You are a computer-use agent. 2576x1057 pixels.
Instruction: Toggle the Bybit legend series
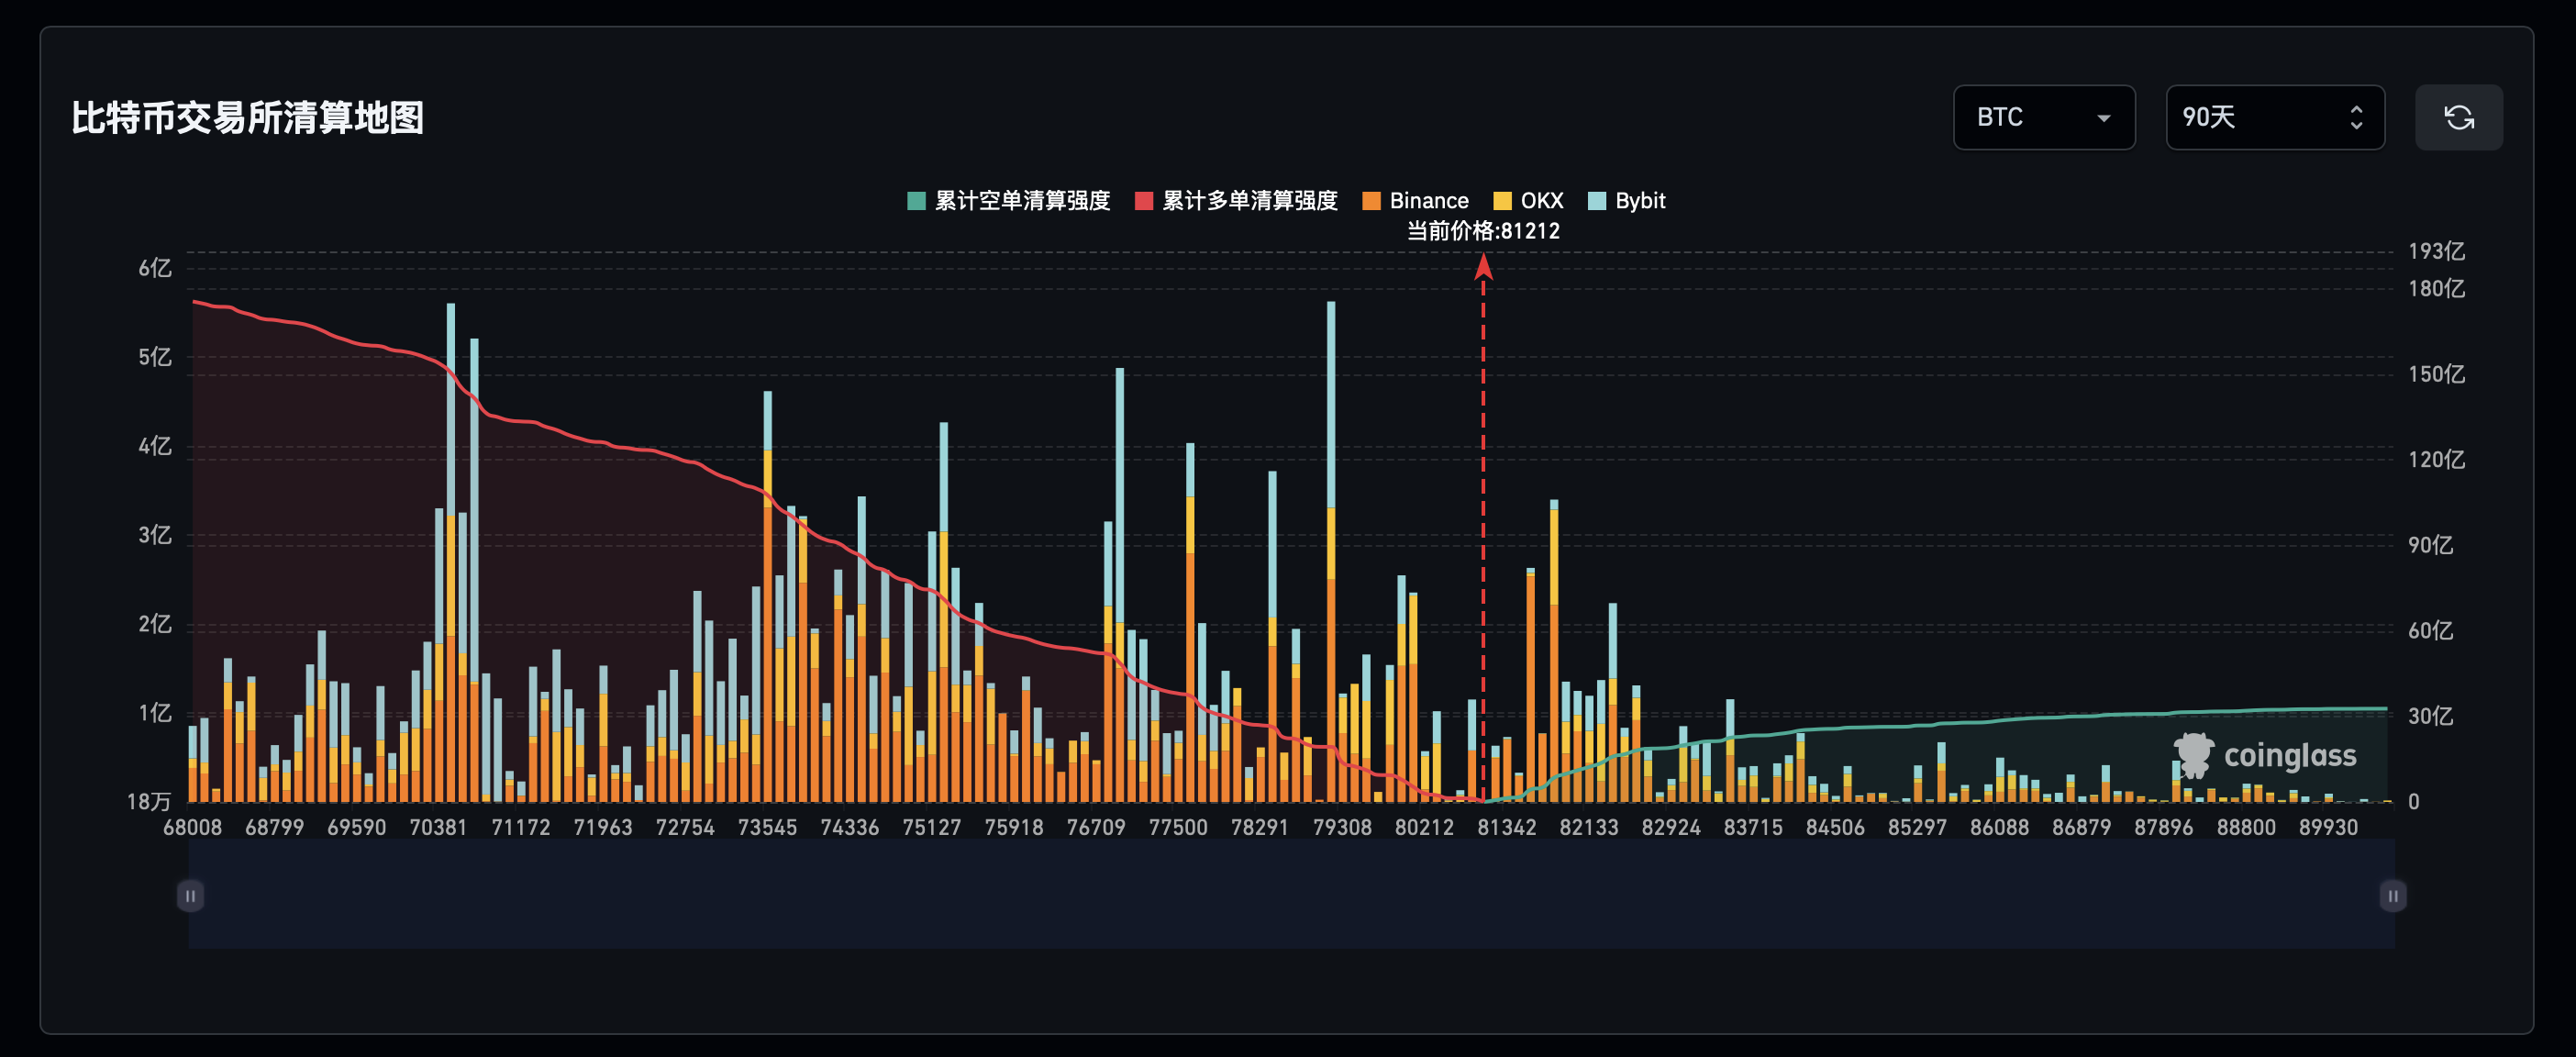tap(1627, 201)
